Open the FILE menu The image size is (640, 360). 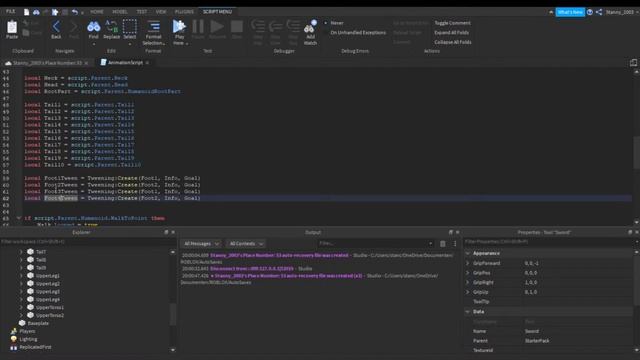pos(11,11)
